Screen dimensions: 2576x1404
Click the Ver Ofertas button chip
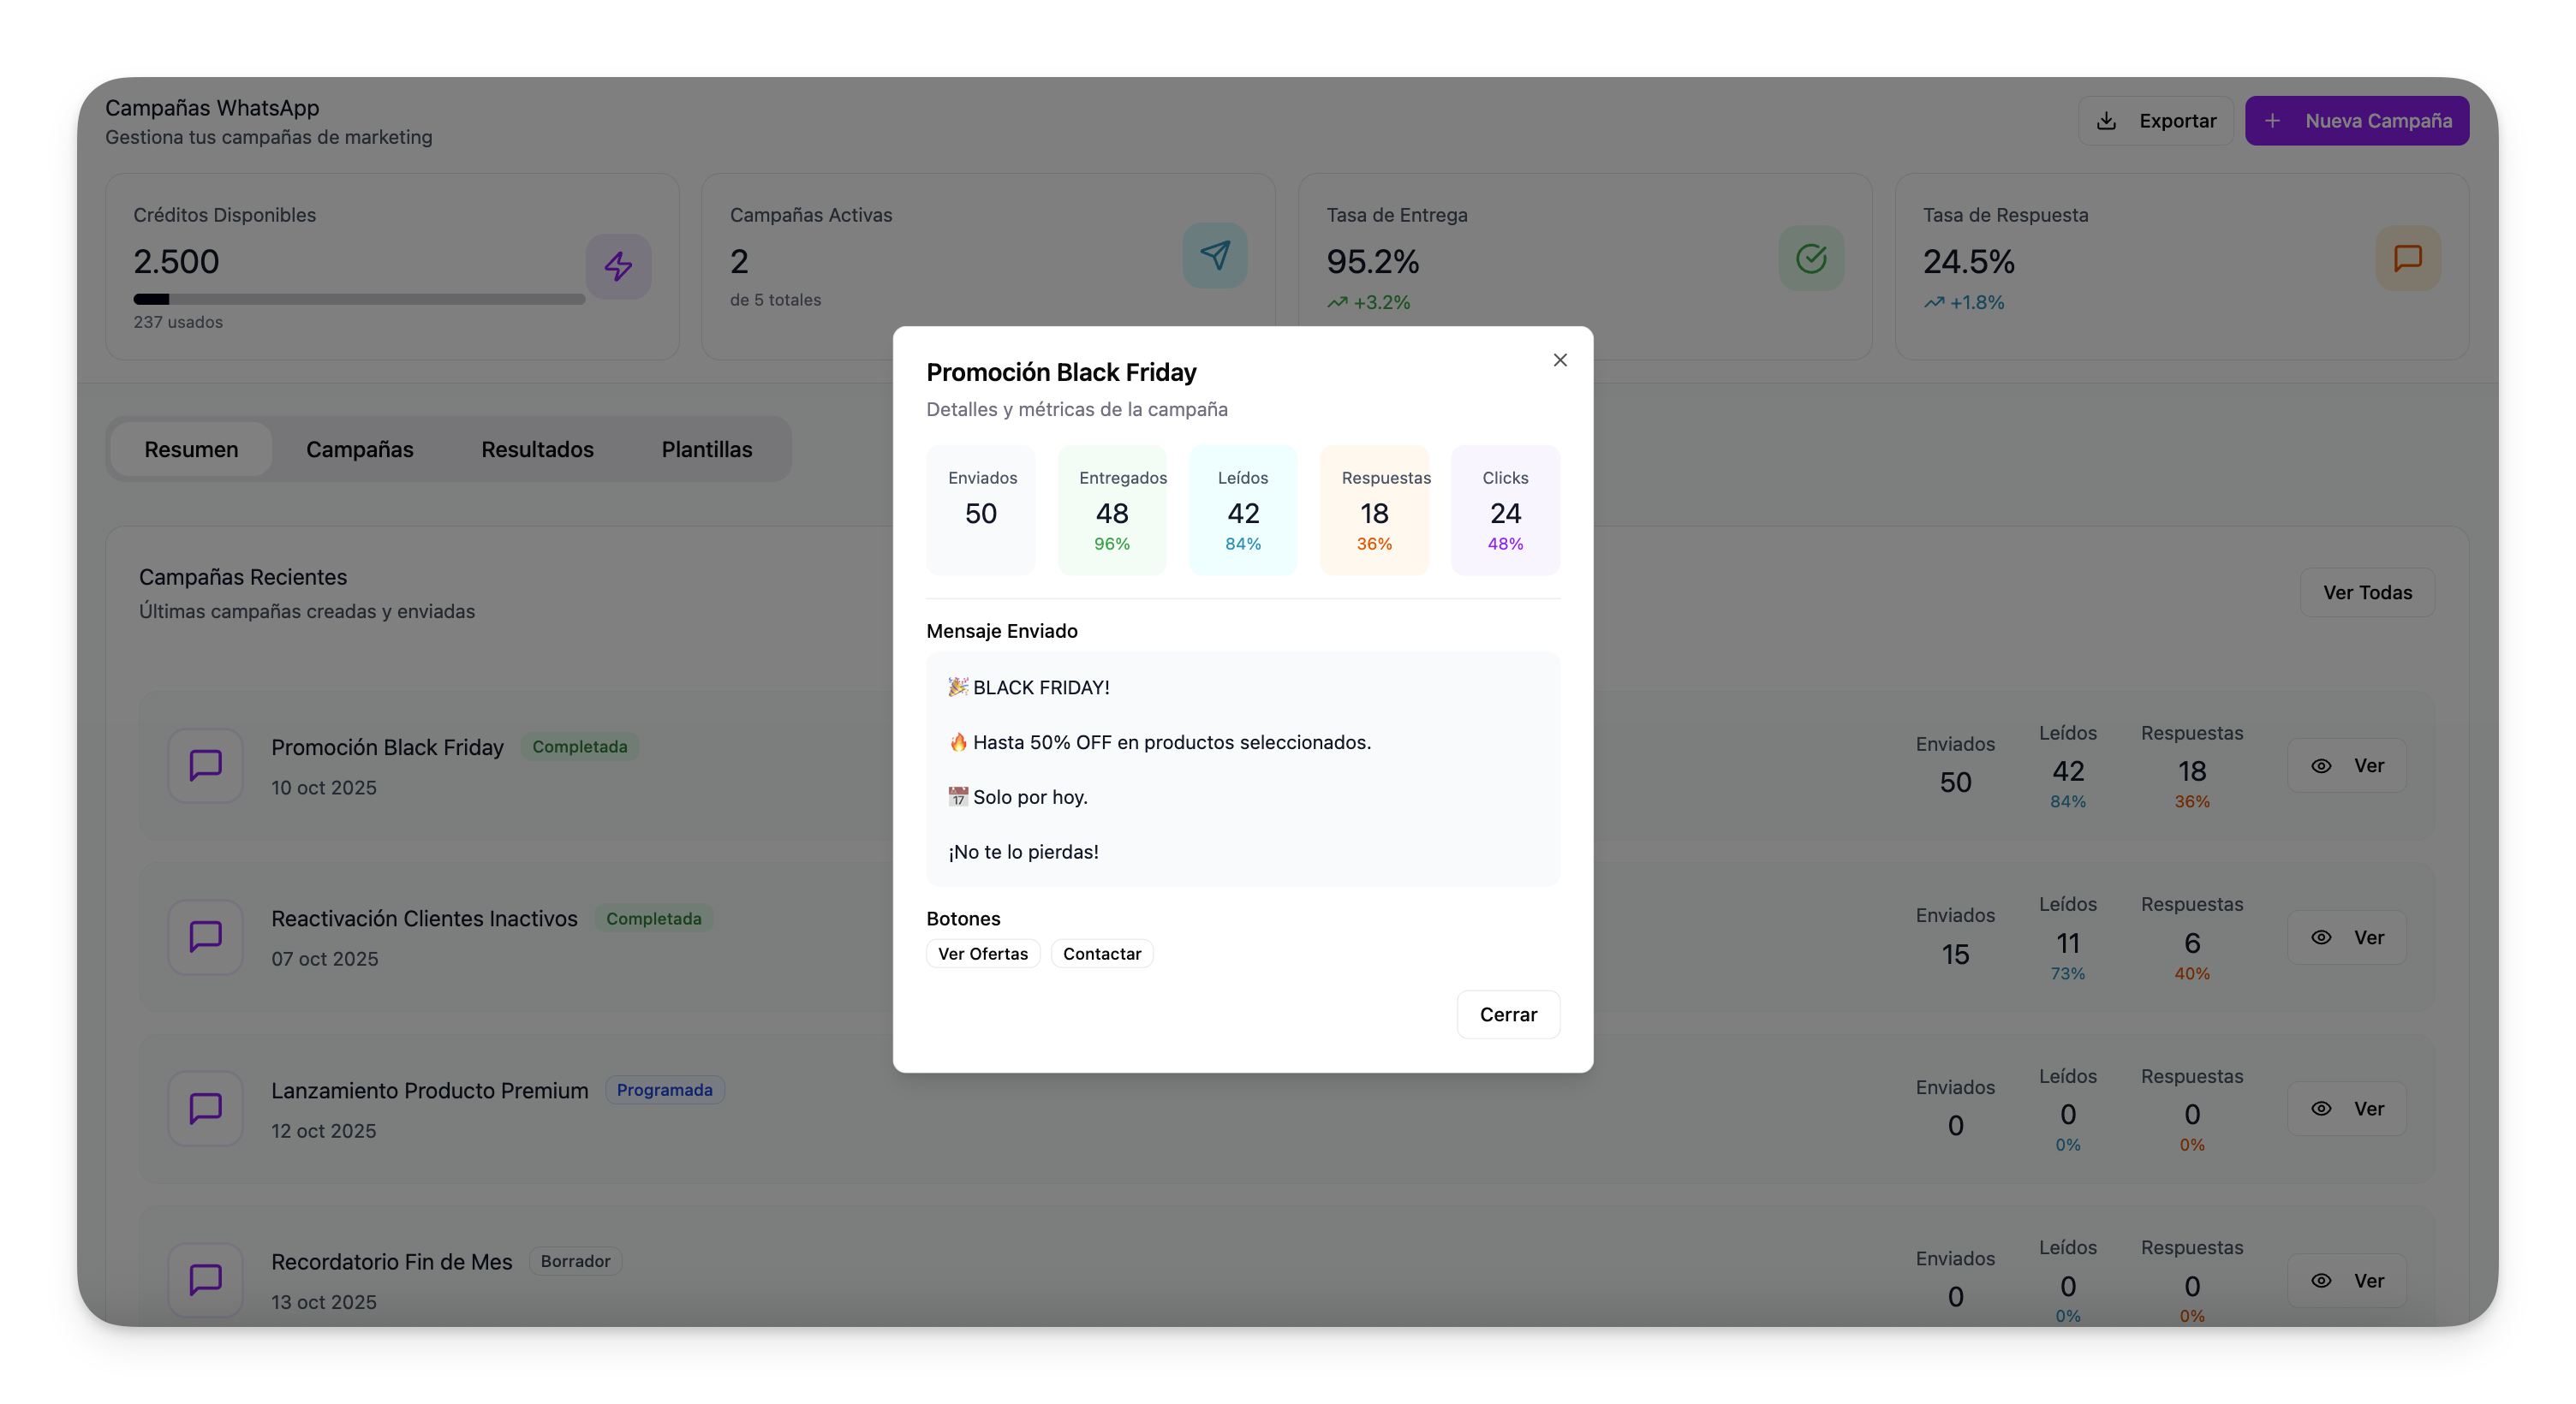pos(982,953)
